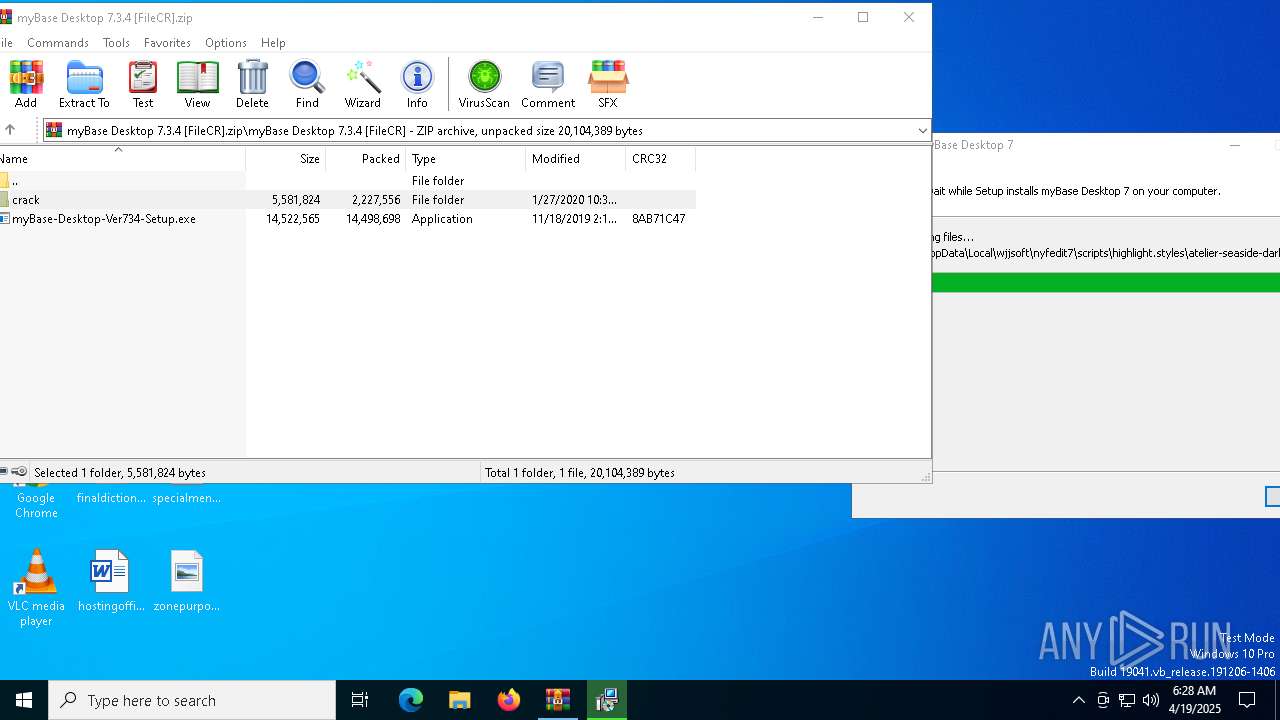1280x720 pixels.
Task: Sort by the Packed column header
Action: tap(366, 159)
